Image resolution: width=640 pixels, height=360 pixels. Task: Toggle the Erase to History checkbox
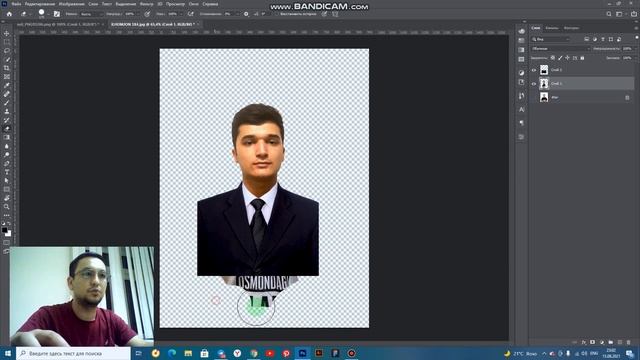coord(276,14)
